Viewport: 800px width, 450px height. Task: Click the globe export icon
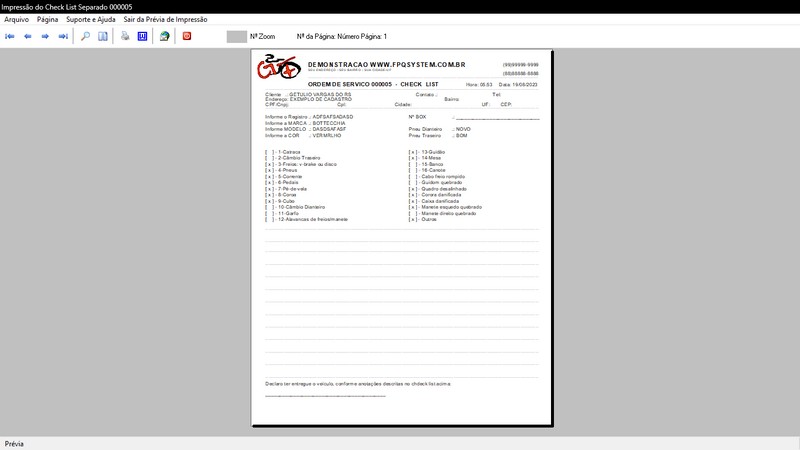coord(164,36)
